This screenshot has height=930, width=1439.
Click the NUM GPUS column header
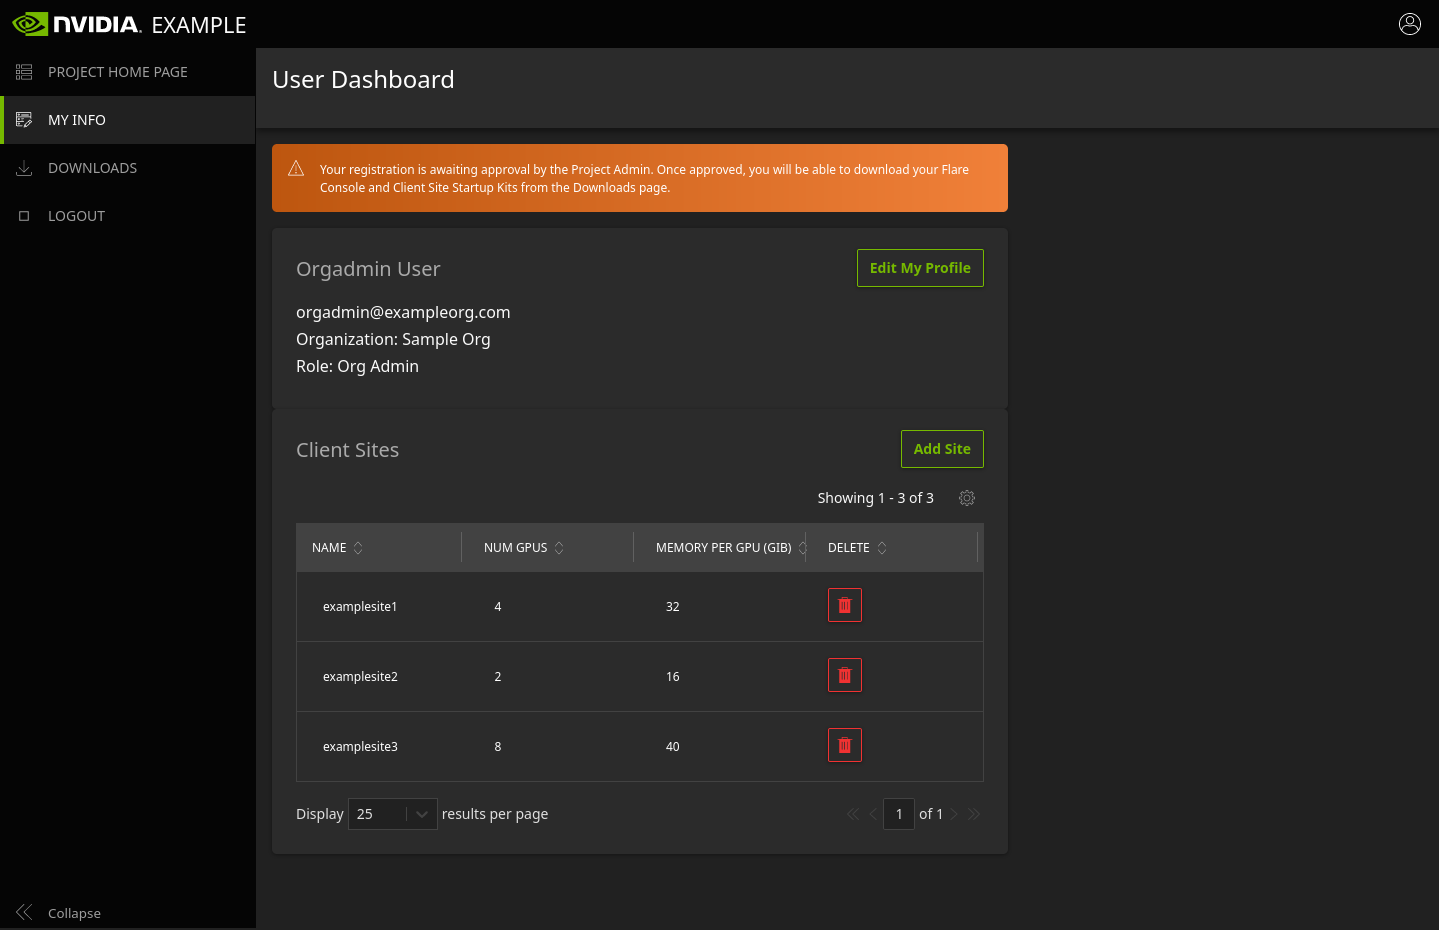(x=515, y=548)
